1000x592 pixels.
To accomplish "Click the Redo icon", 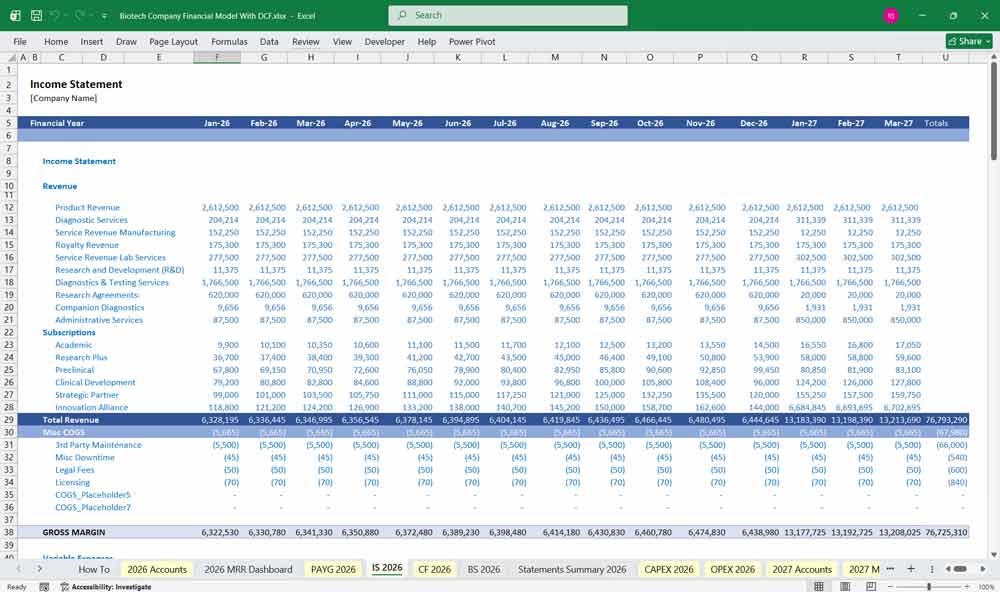I will tap(78, 14).
